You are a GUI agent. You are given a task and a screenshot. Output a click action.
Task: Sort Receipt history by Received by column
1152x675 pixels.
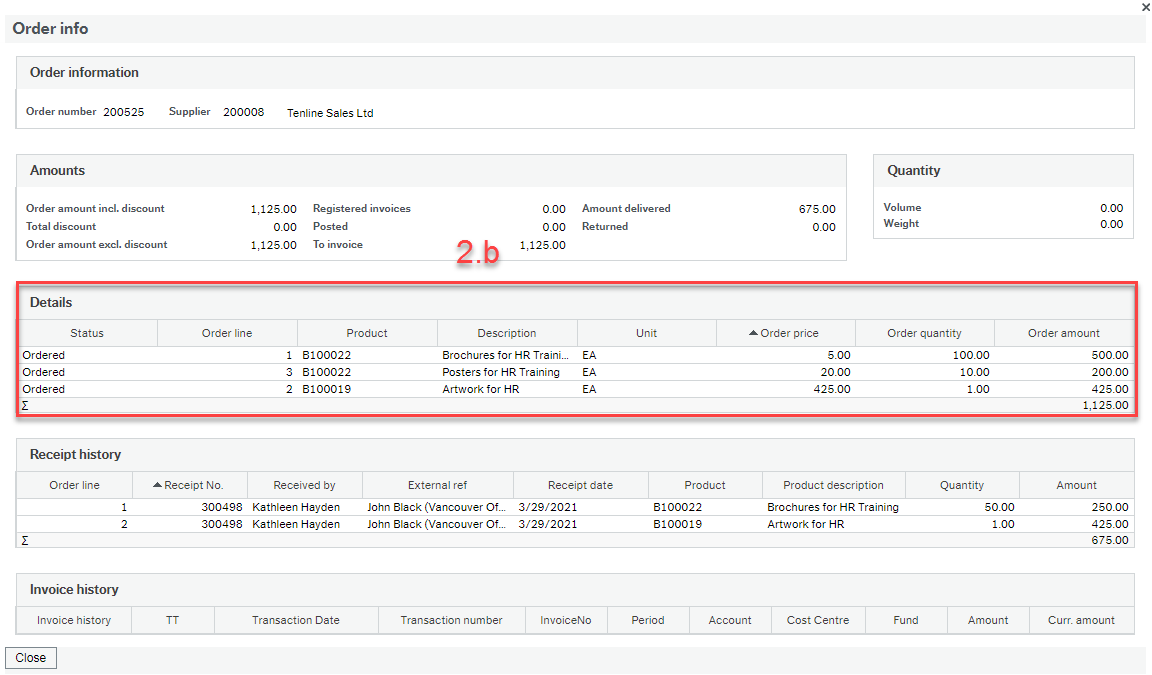click(x=304, y=485)
